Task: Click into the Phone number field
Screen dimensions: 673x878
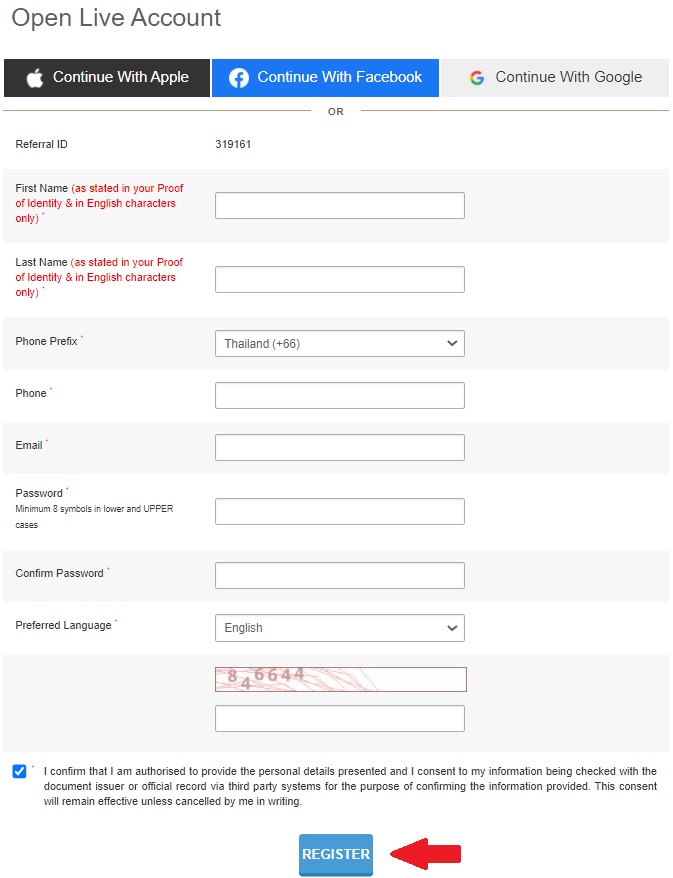Action: point(340,395)
